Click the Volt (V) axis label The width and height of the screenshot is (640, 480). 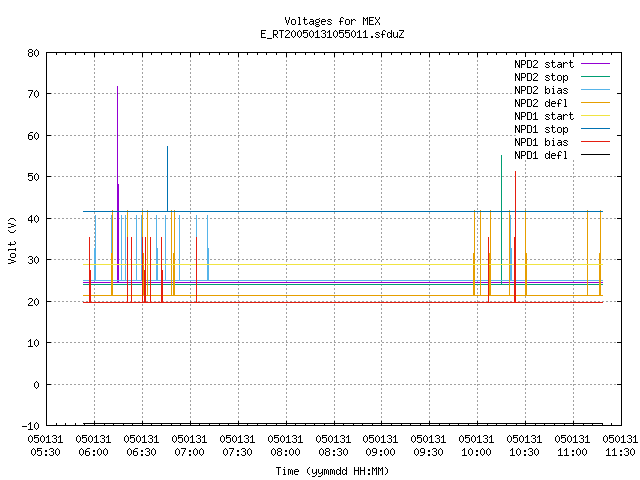12,240
